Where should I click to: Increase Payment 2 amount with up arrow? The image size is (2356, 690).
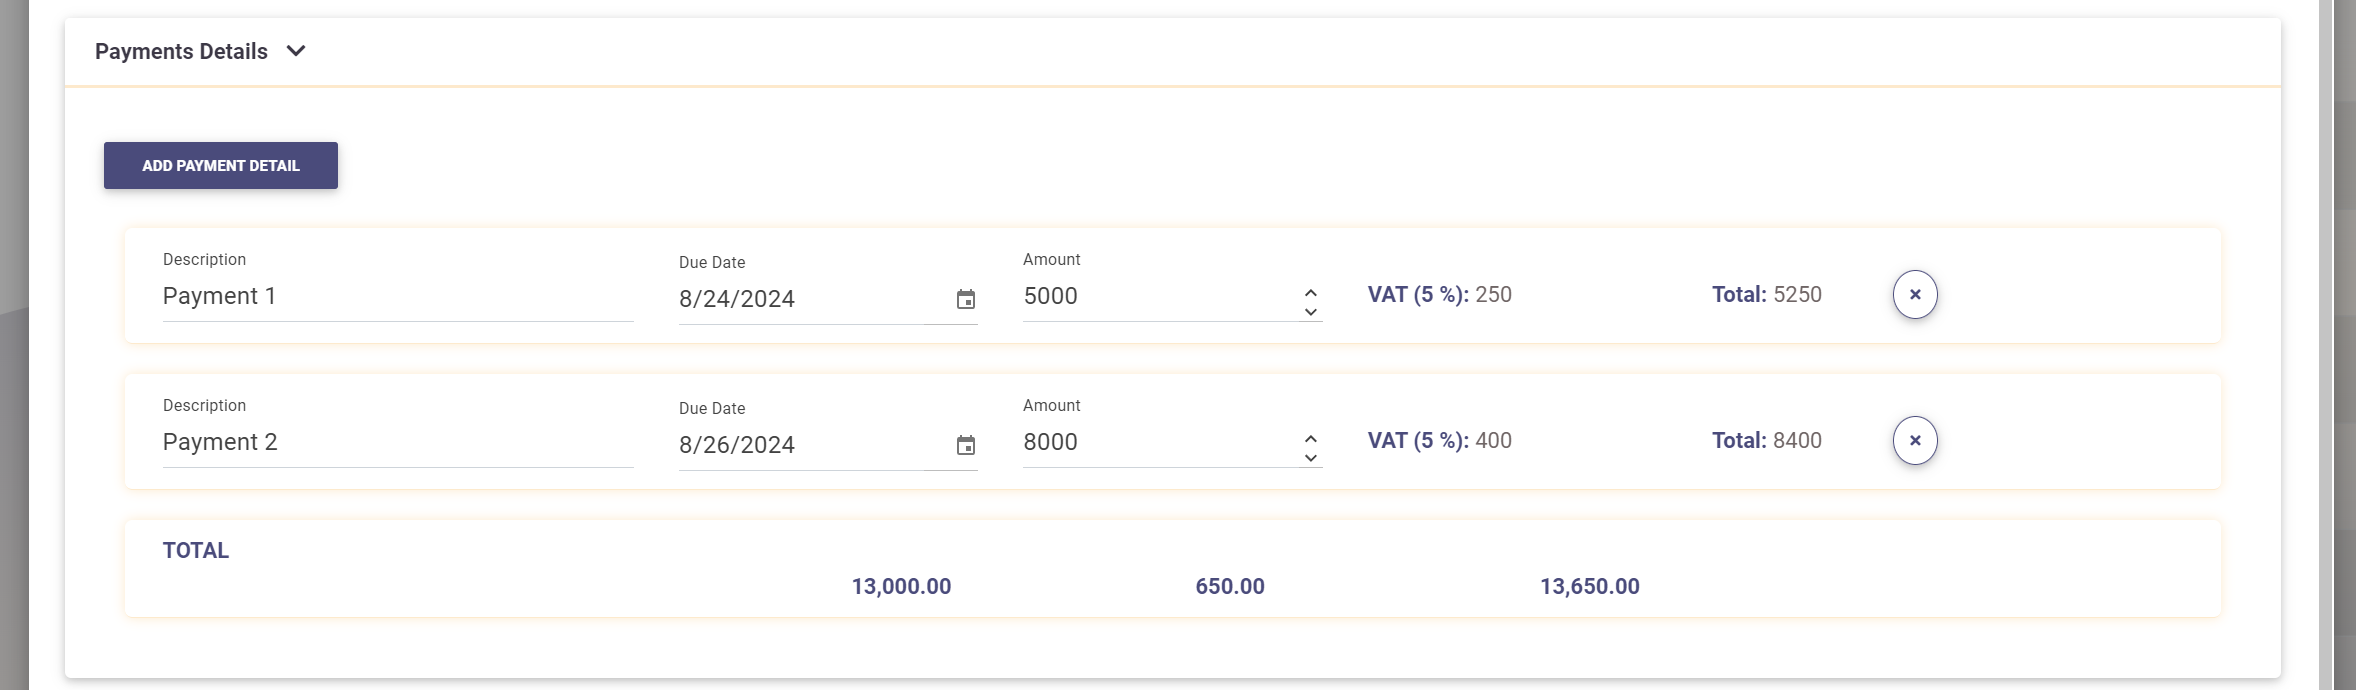click(1310, 438)
